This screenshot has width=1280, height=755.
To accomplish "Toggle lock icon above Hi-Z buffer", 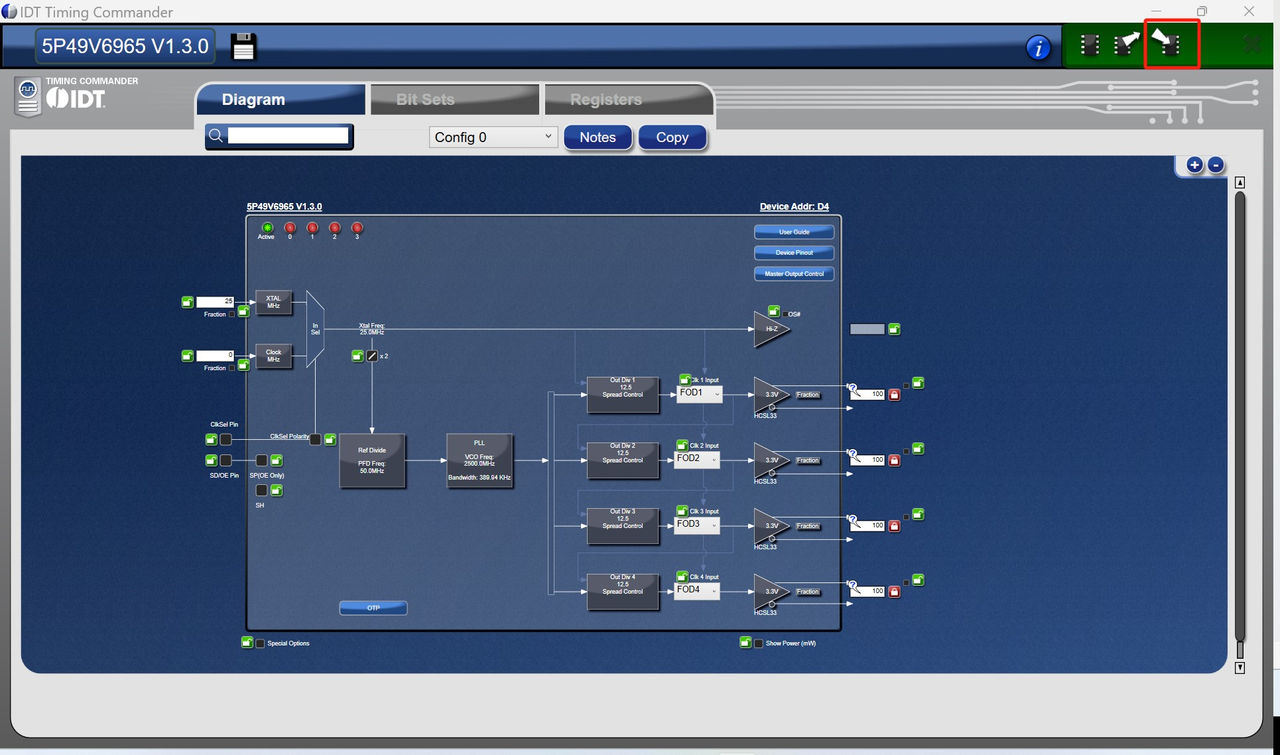I will click(773, 311).
